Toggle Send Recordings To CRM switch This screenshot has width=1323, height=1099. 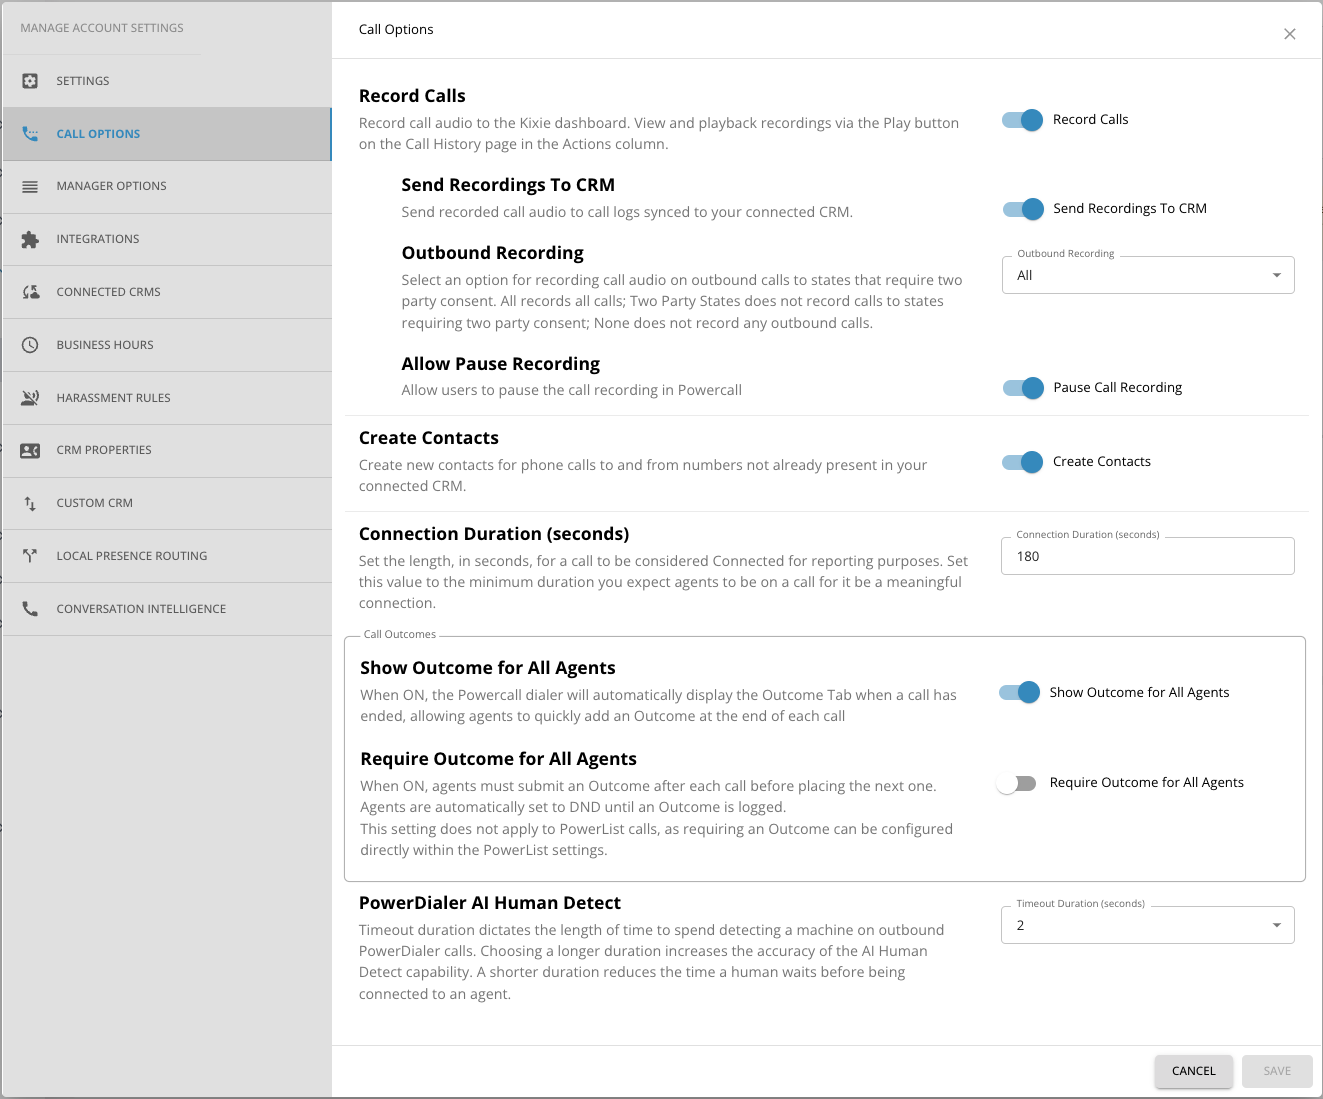pyautogui.click(x=1023, y=209)
